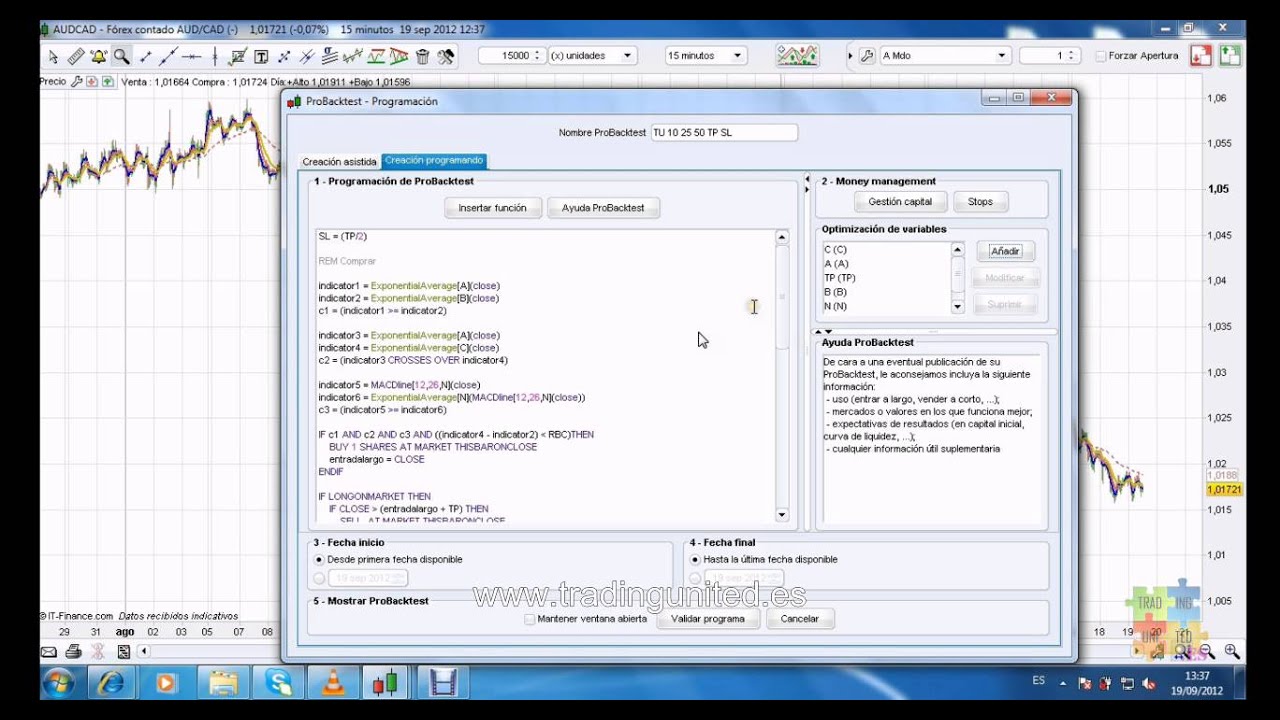This screenshot has height=720, width=1280.
Task: Open Windows Explorer folder in taskbar
Action: pos(222,683)
